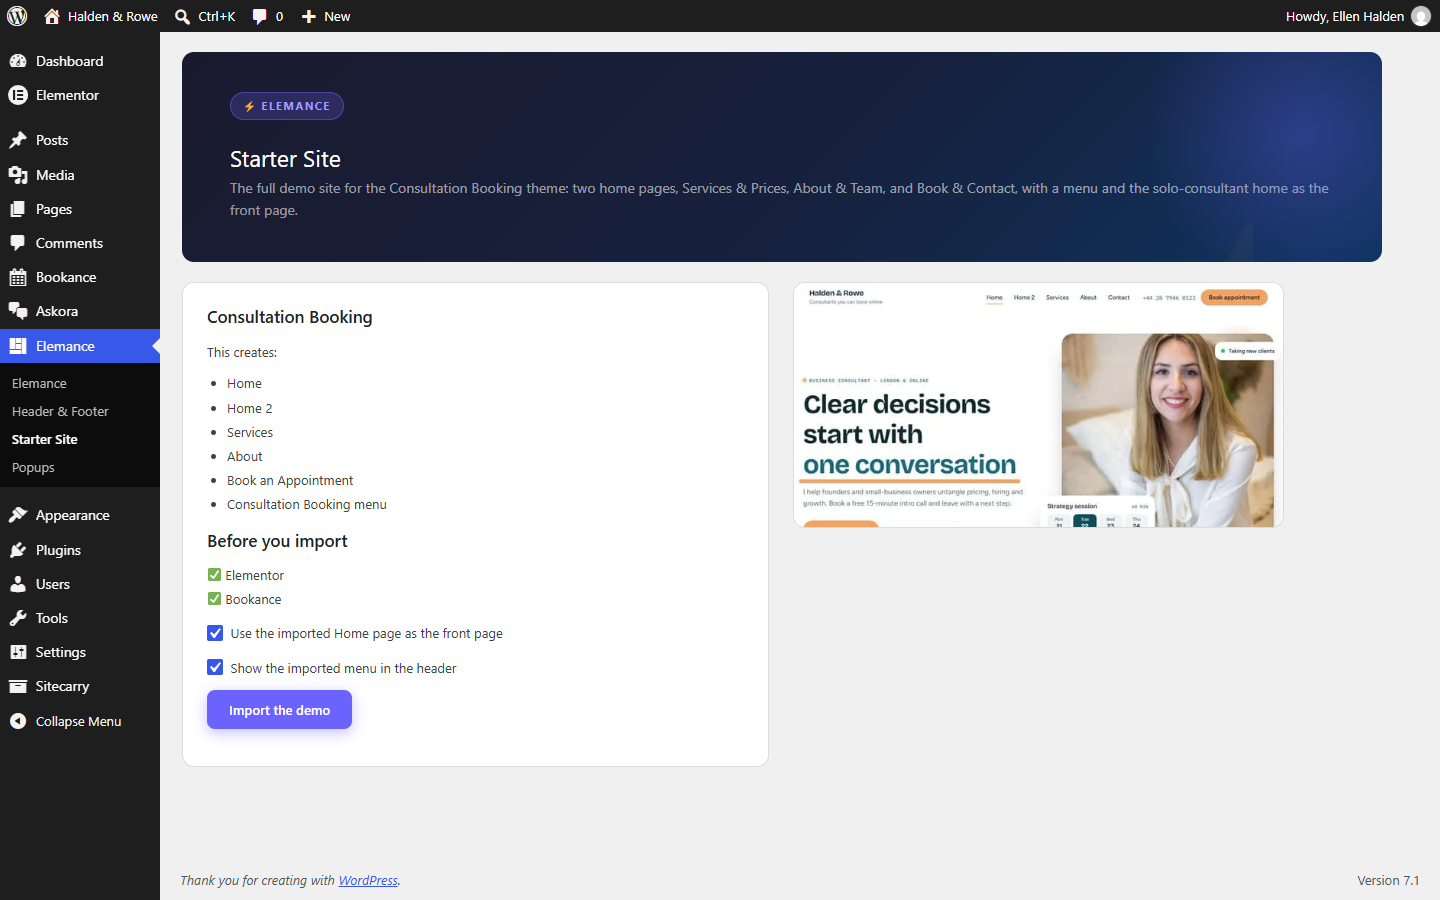This screenshot has width=1440, height=900.
Task: Open the user avatar next to Howdy
Action: [x=1421, y=16]
